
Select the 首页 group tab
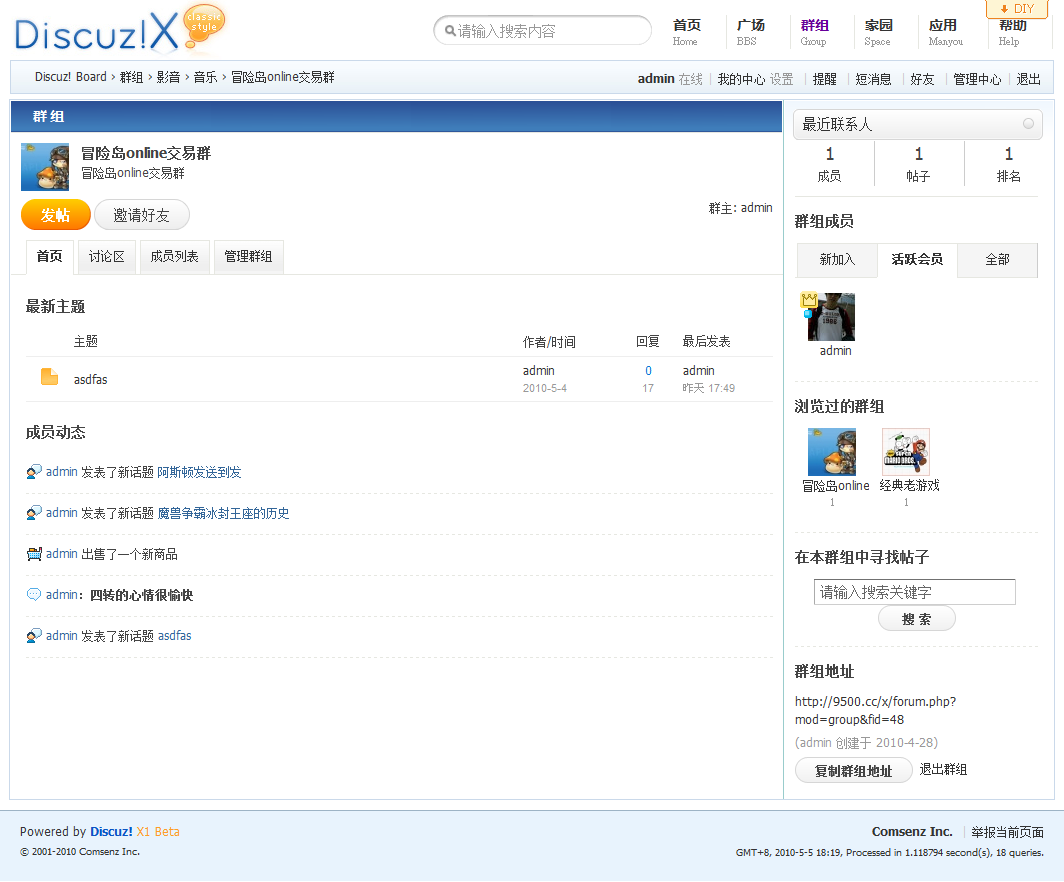(50, 256)
